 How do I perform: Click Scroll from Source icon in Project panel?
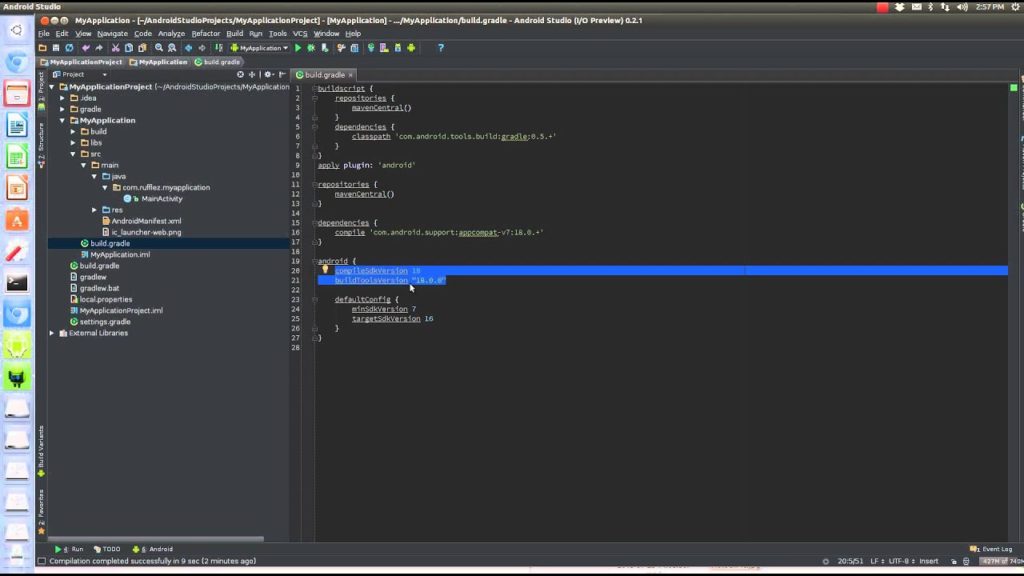click(240, 74)
